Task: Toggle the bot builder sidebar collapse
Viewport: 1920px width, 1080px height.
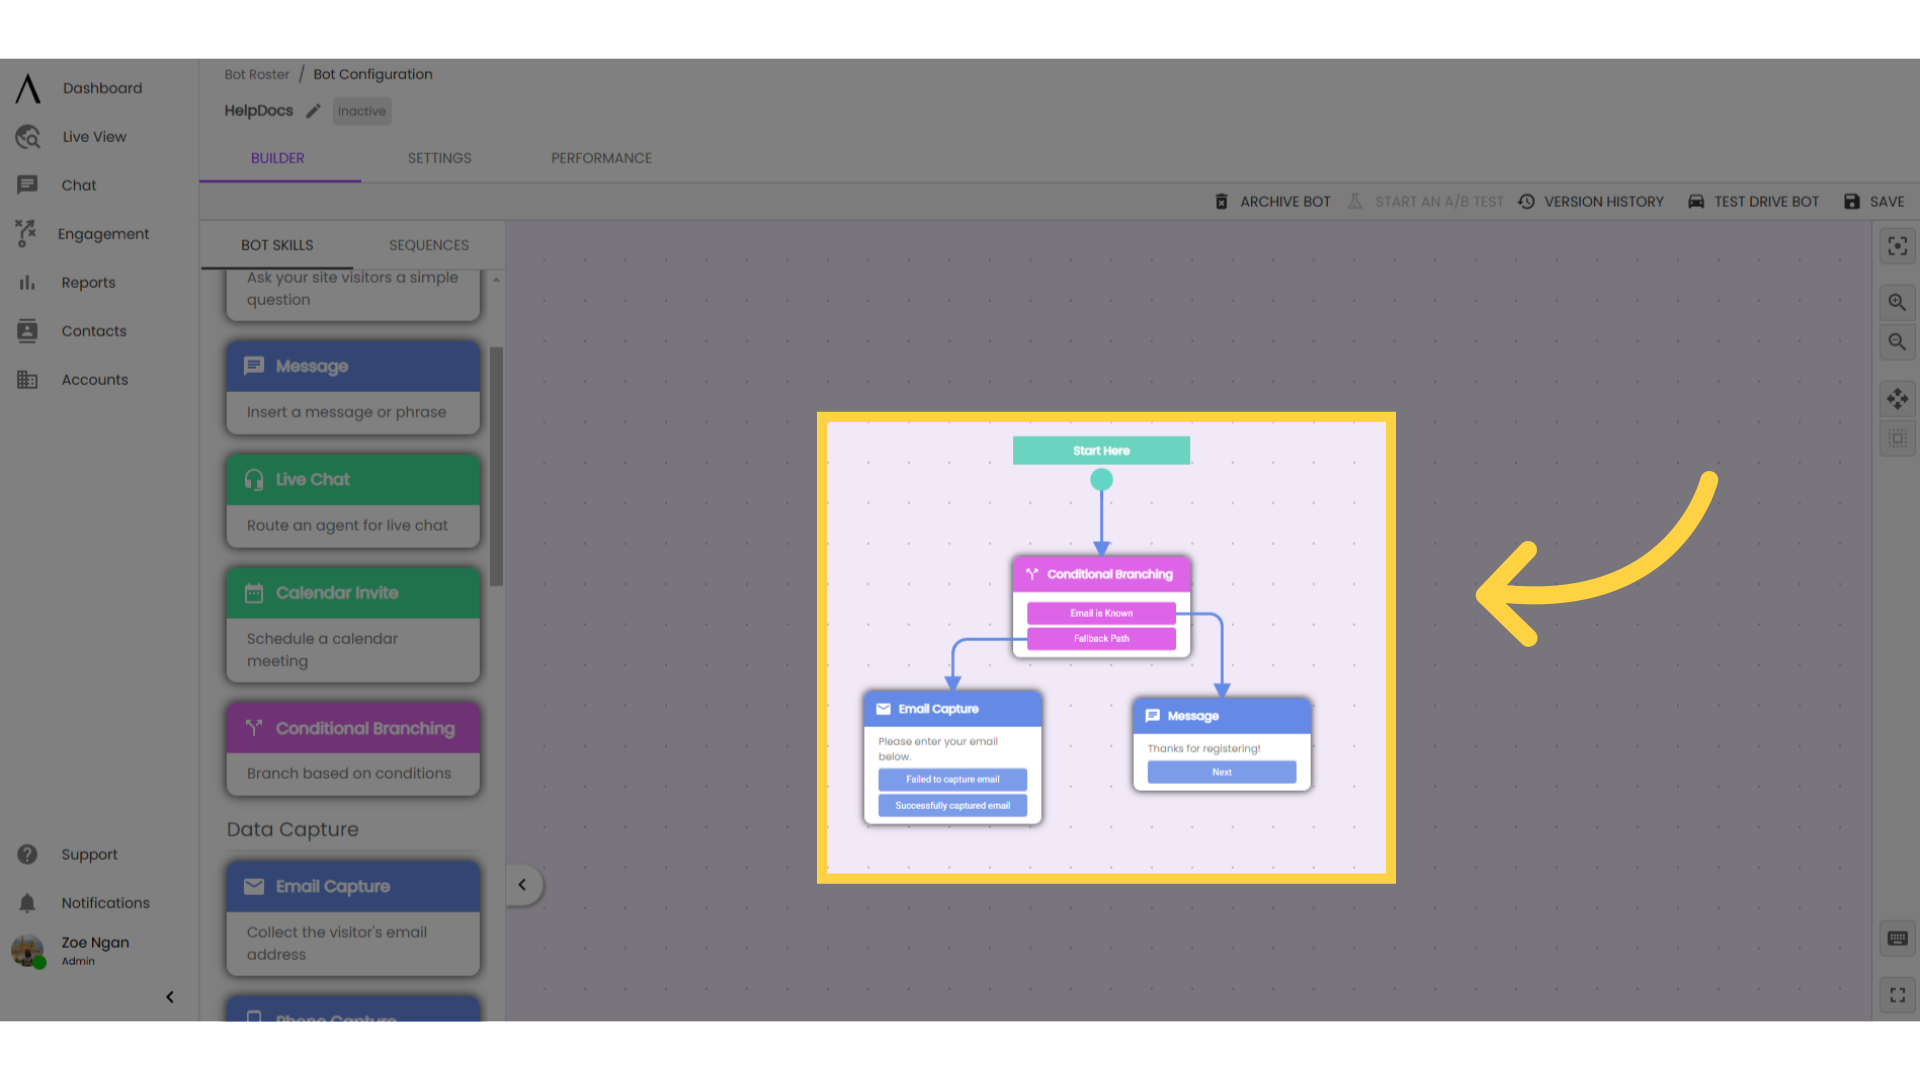Action: click(x=522, y=884)
